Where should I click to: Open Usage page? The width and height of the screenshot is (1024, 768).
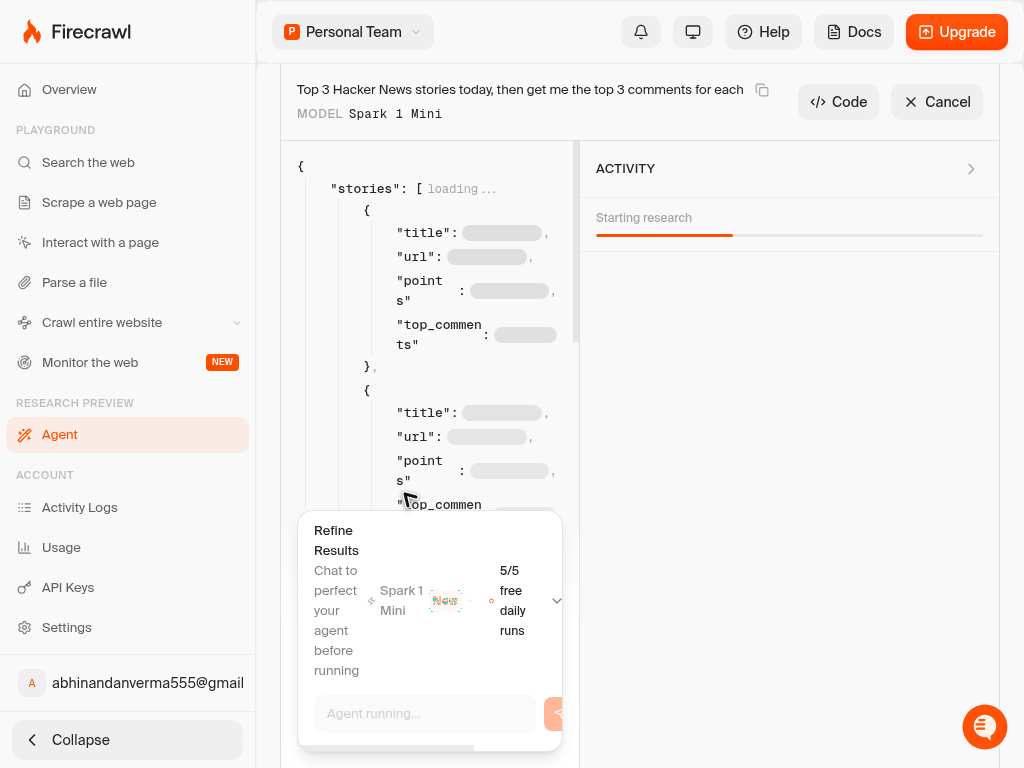coord(127,547)
